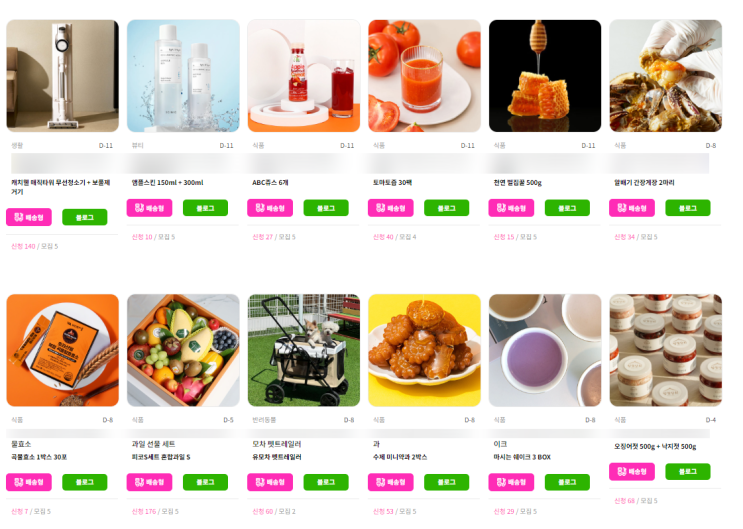The image size is (743, 529).
Task: Open the 알배기 간장게장 2마리 product title
Action: pyautogui.click(x=644, y=182)
